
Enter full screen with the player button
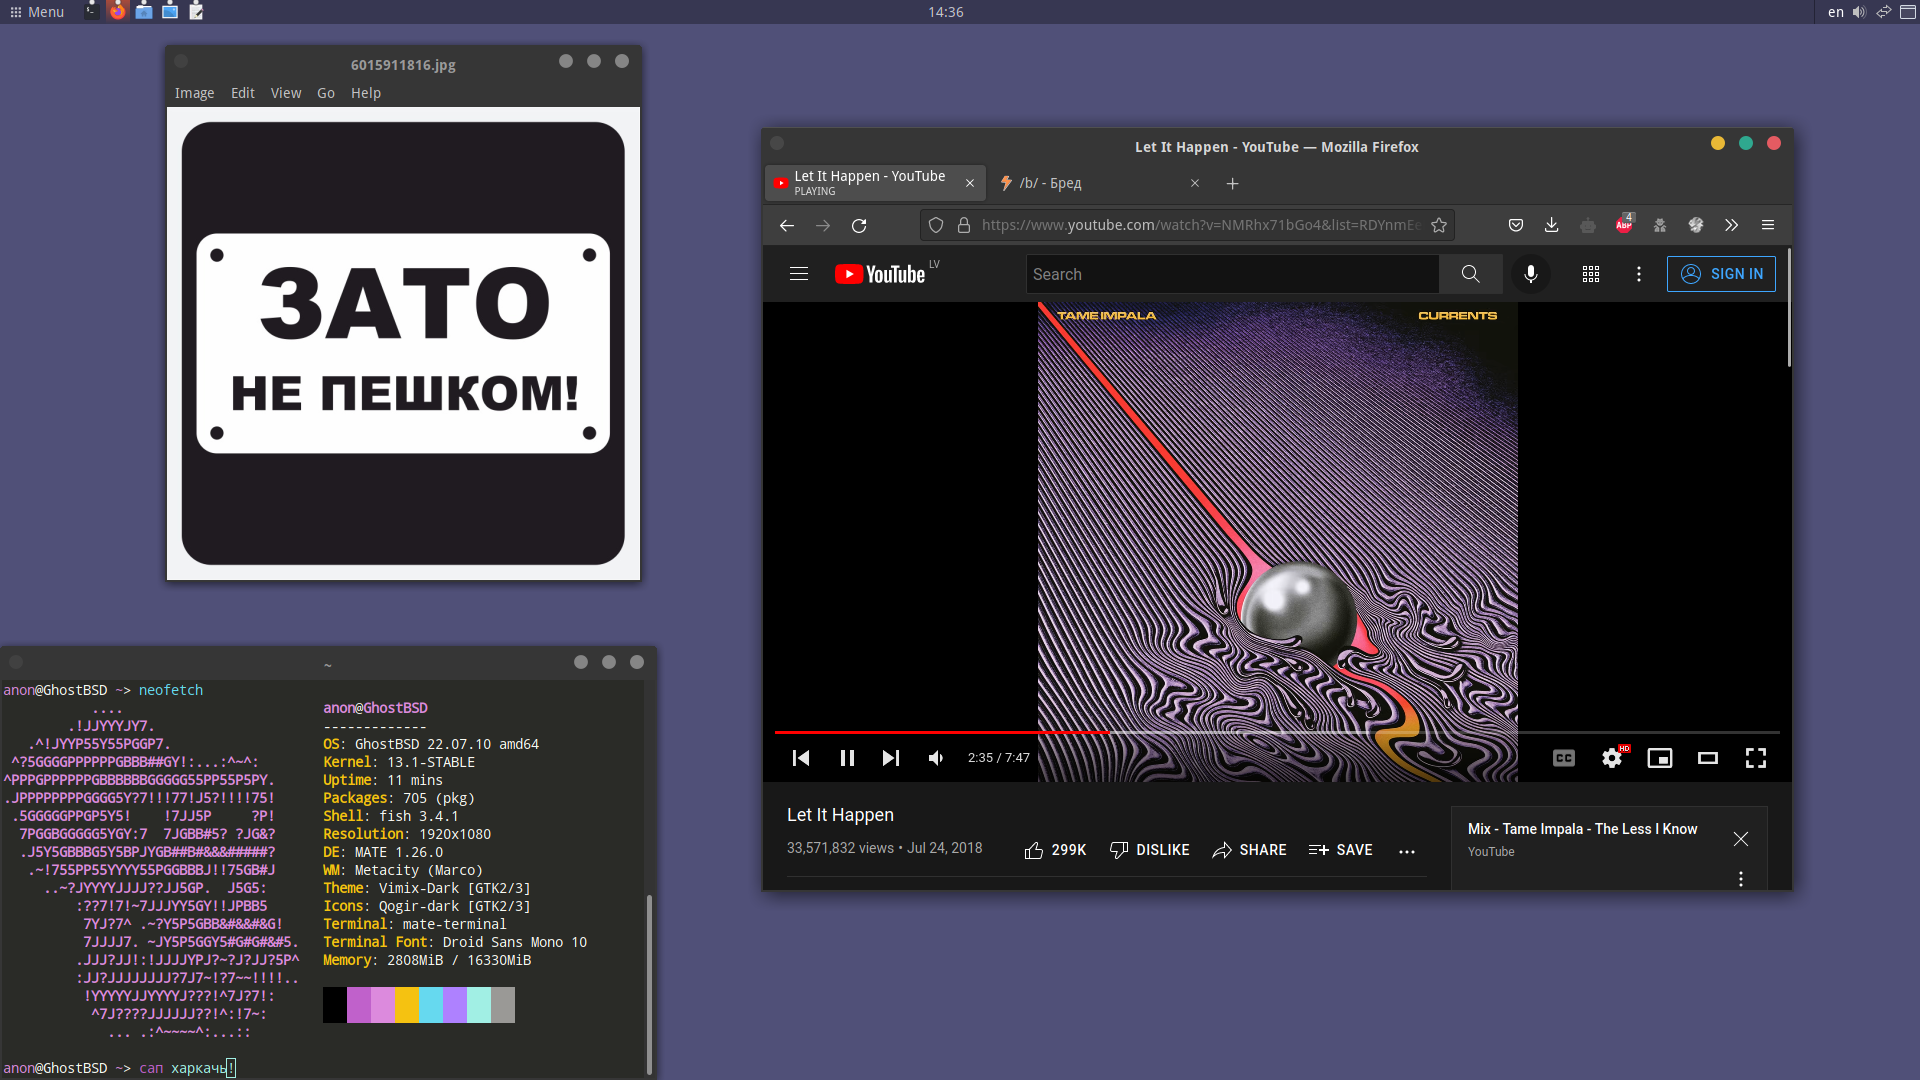1756,758
